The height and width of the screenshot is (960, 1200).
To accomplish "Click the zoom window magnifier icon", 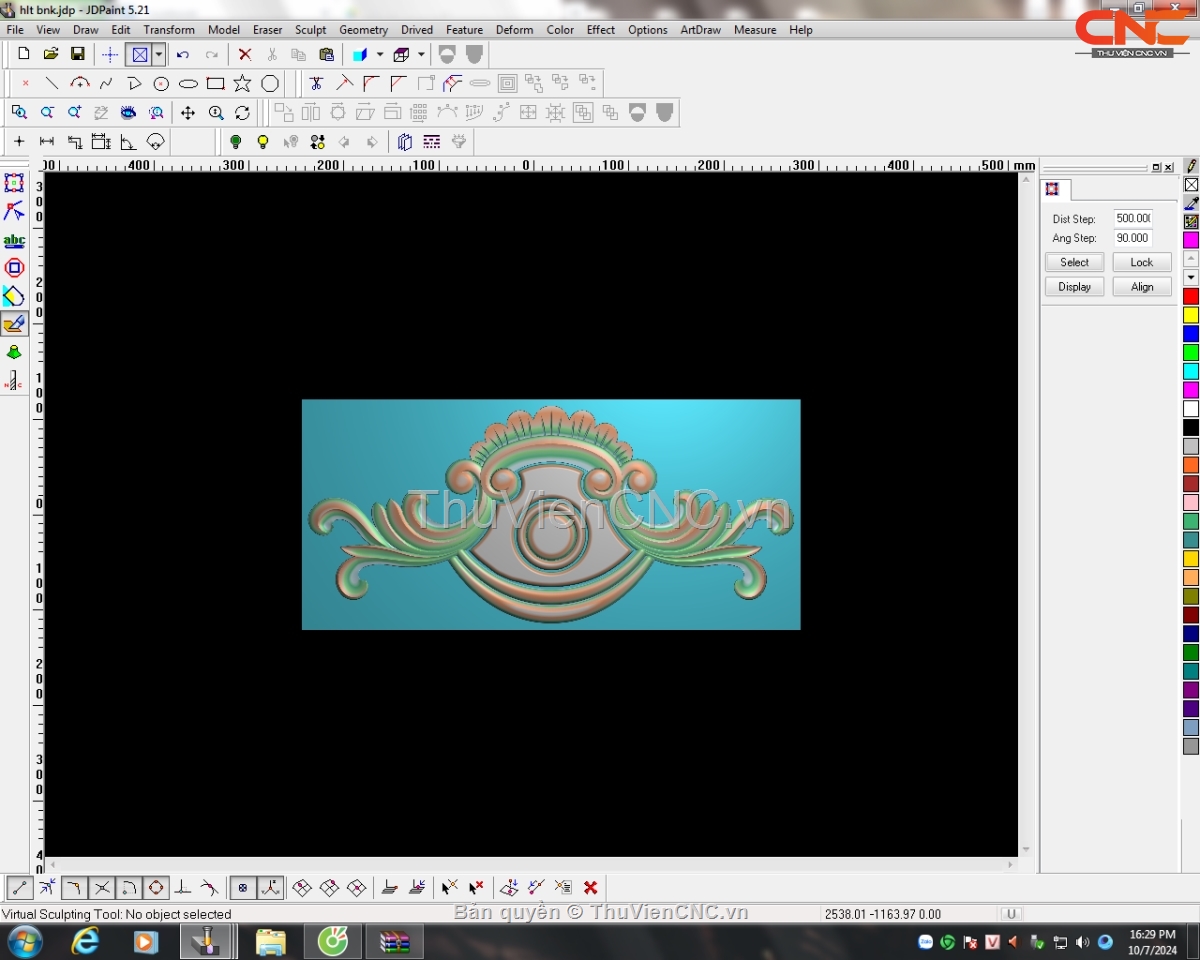I will click(x=19, y=112).
